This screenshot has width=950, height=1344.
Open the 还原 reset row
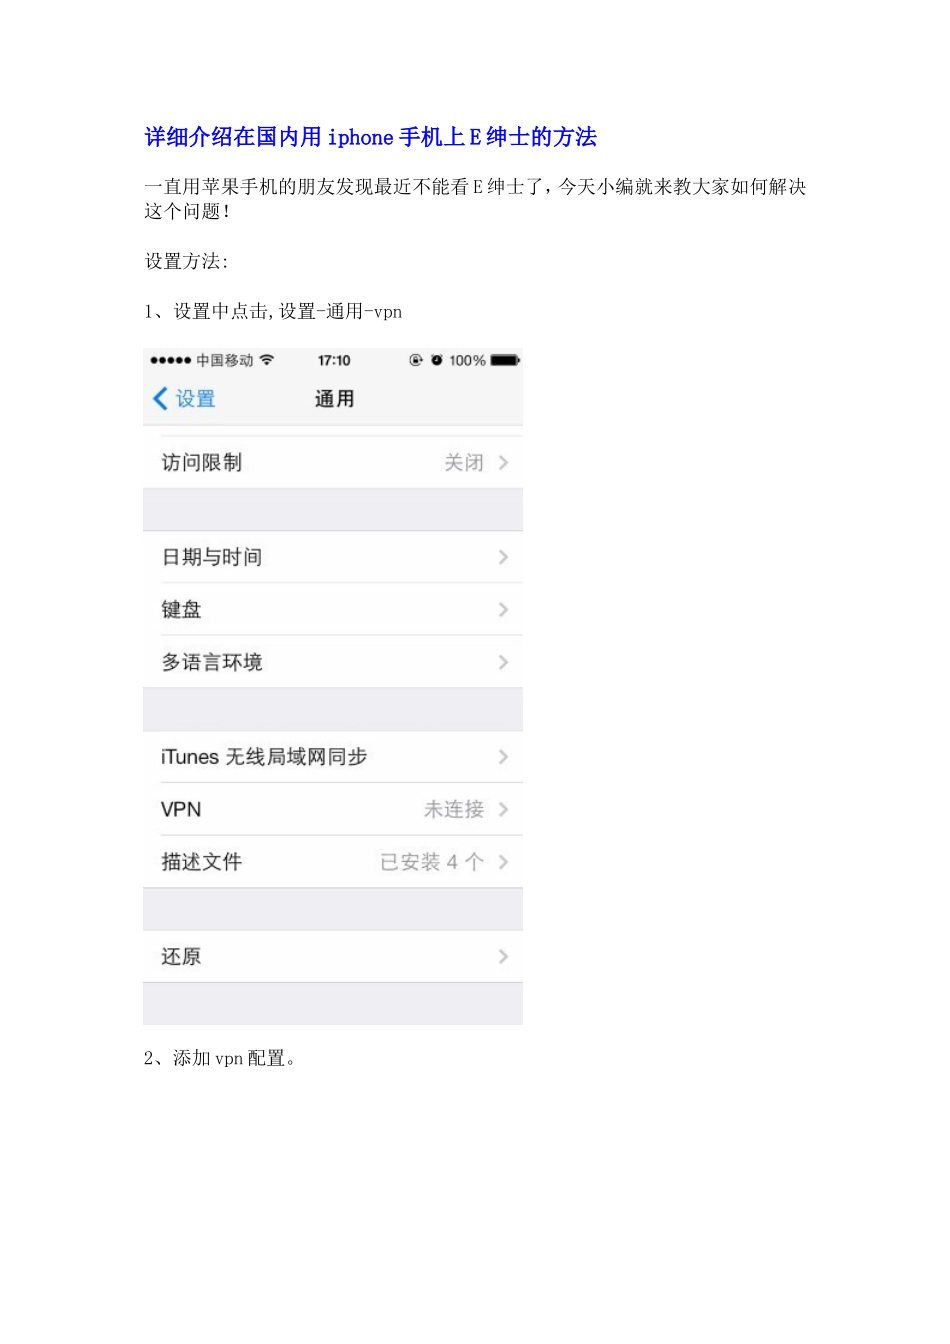[x=333, y=957]
